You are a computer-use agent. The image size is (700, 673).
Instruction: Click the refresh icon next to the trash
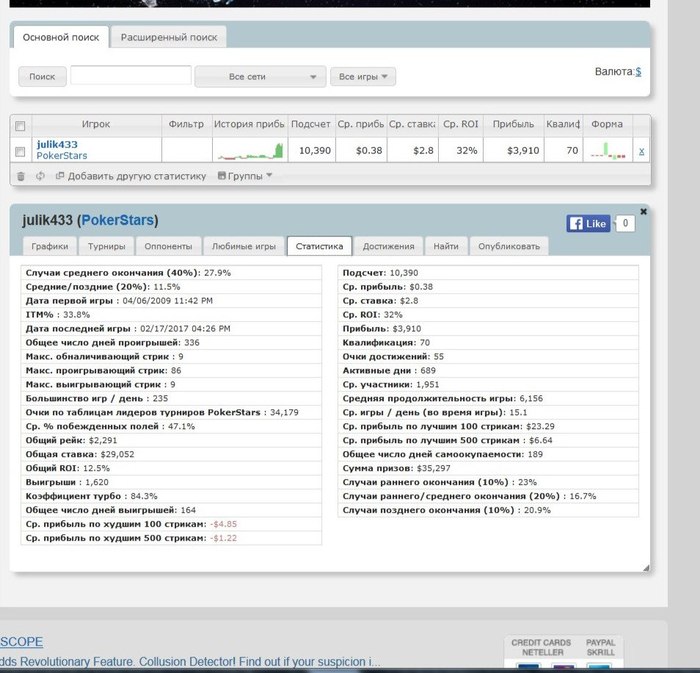click(40, 176)
